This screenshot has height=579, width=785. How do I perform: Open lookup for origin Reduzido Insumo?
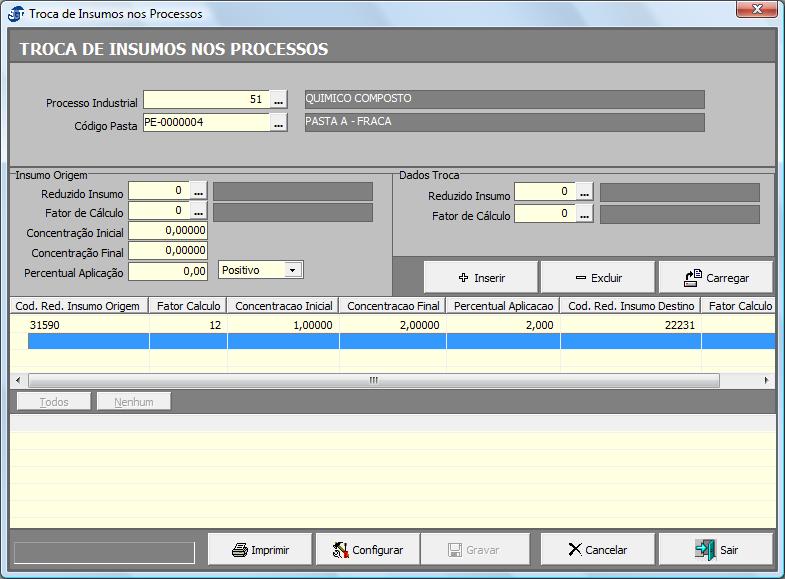pos(199,191)
